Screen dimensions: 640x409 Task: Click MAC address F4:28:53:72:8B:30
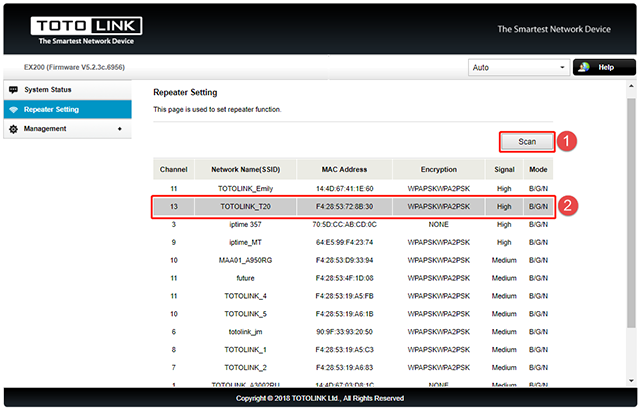[x=344, y=207]
